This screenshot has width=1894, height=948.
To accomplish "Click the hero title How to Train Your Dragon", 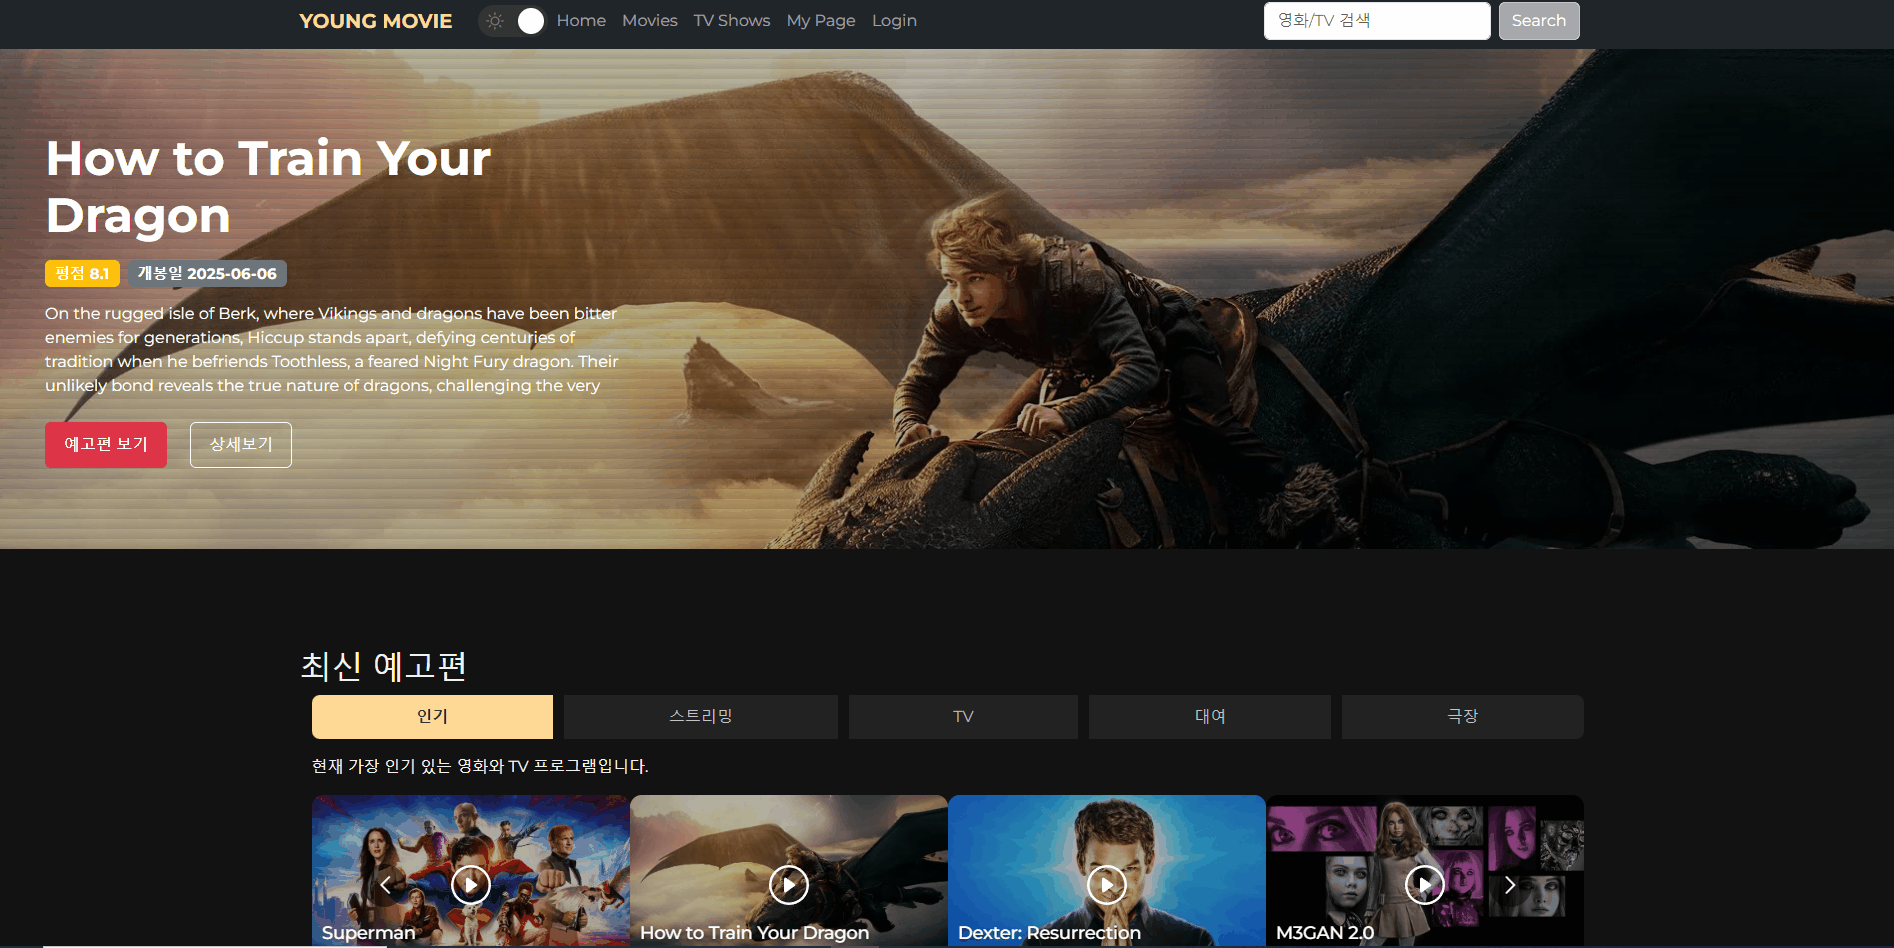I will [x=268, y=187].
